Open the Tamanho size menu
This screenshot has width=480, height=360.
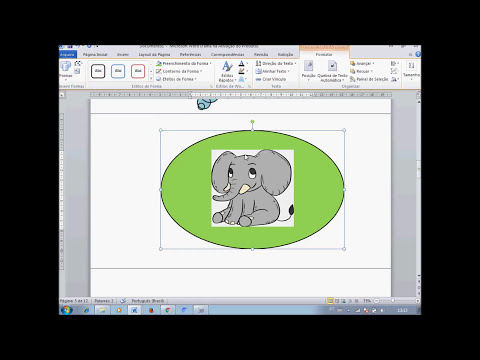(x=411, y=71)
